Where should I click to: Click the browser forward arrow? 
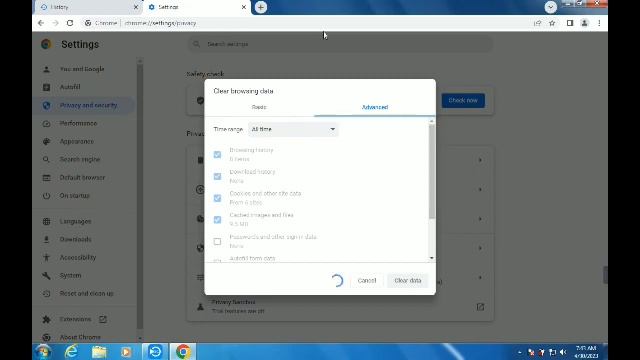[56, 23]
